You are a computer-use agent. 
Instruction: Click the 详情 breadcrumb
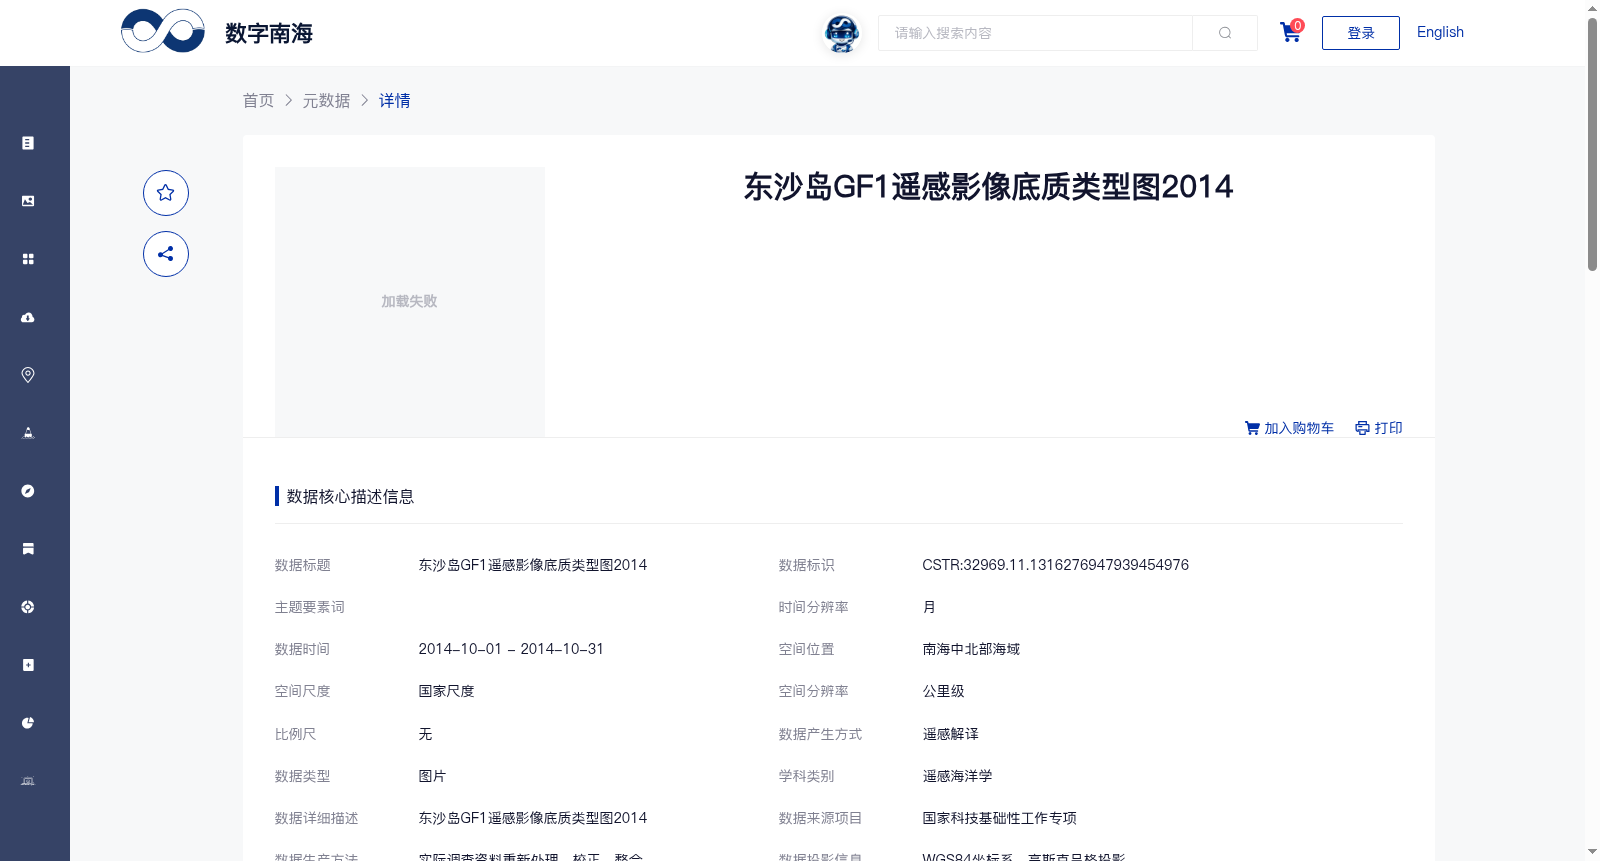395,101
